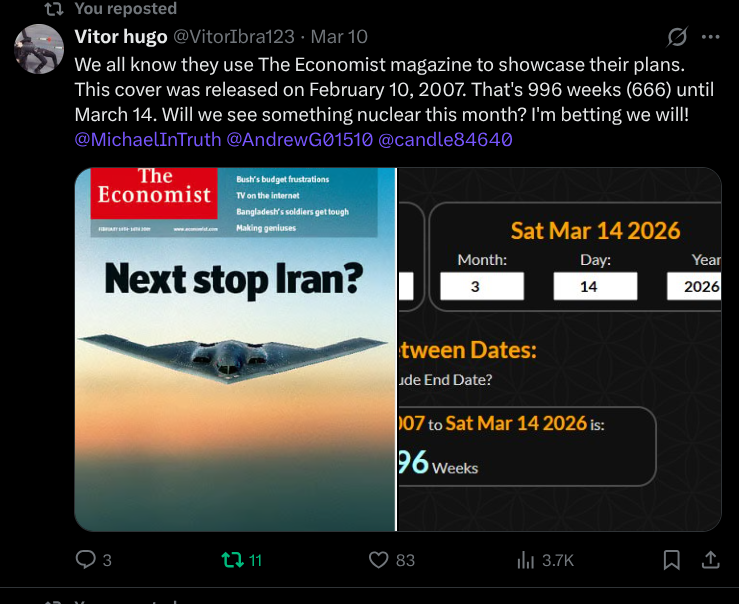Viewport: 739px width, 604px height.
Task: Bookmark this post
Action: pos(672,560)
